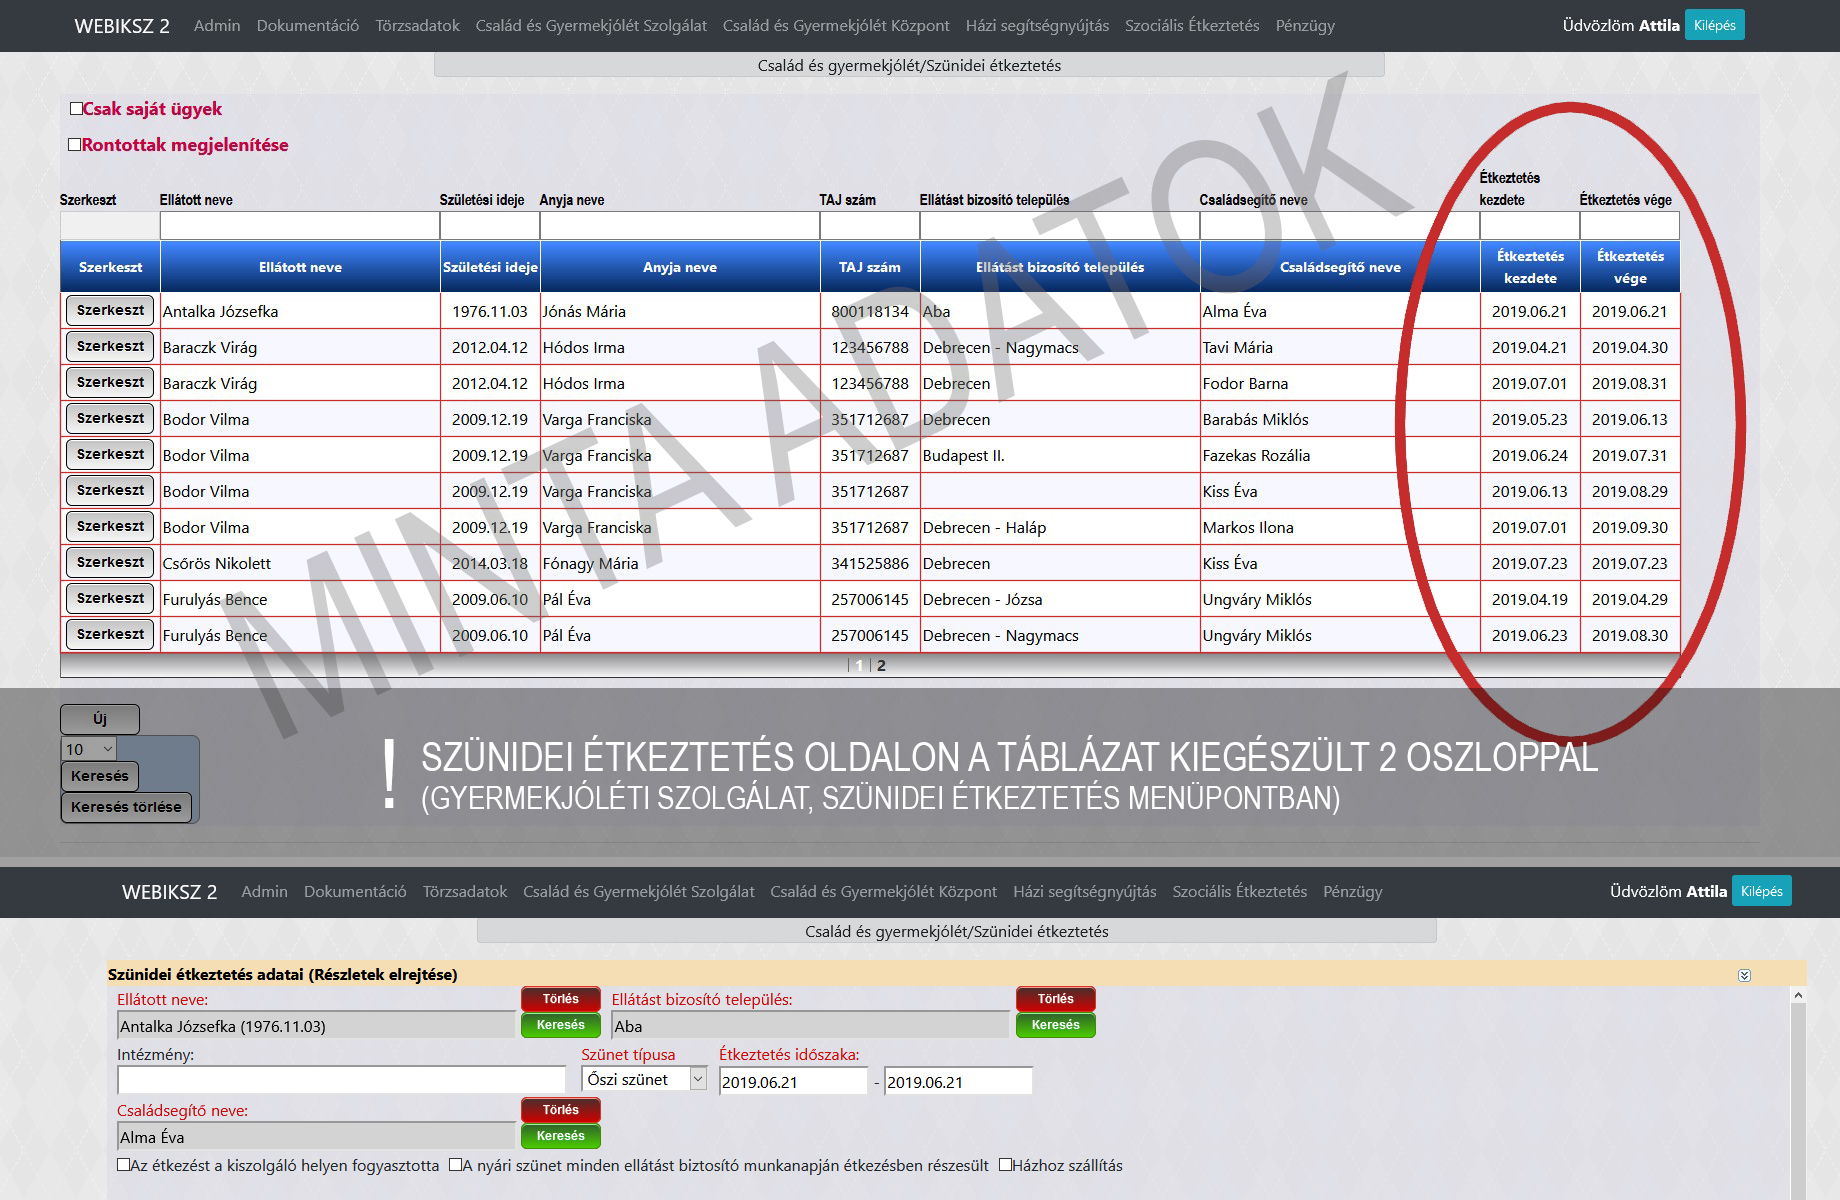Image resolution: width=1840 pixels, height=1200 pixels.
Task: Create a new entry with the Új button
Action: click(100, 719)
